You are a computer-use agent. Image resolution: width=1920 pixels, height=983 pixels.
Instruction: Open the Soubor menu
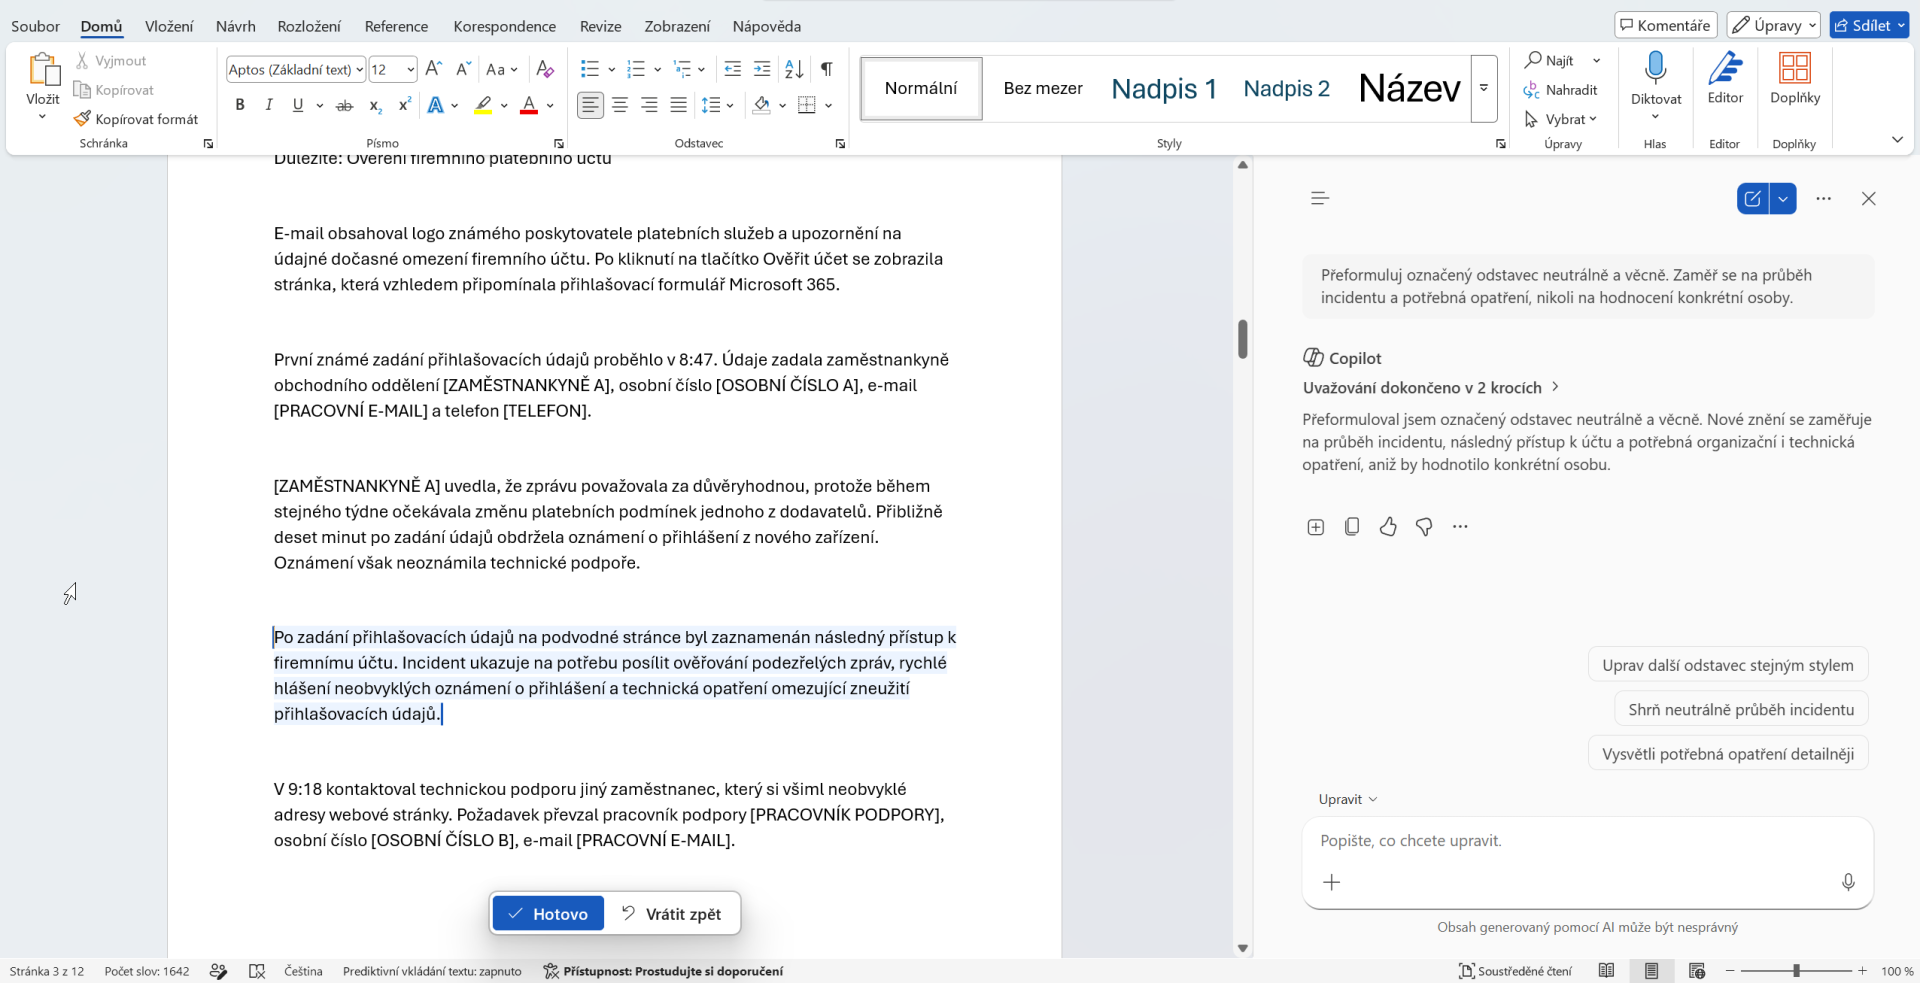point(36,26)
